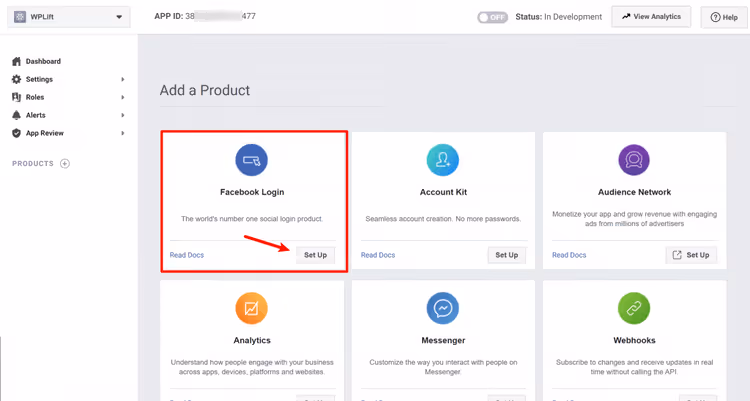The width and height of the screenshot is (750, 401).
Task: Select Settings in the sidebar
Action: [x=39, y=79]
